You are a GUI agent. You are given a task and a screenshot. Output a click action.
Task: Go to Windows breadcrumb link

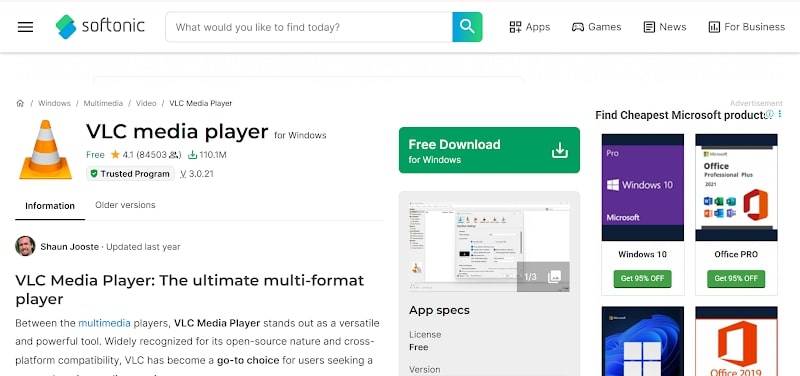[54, 103]
